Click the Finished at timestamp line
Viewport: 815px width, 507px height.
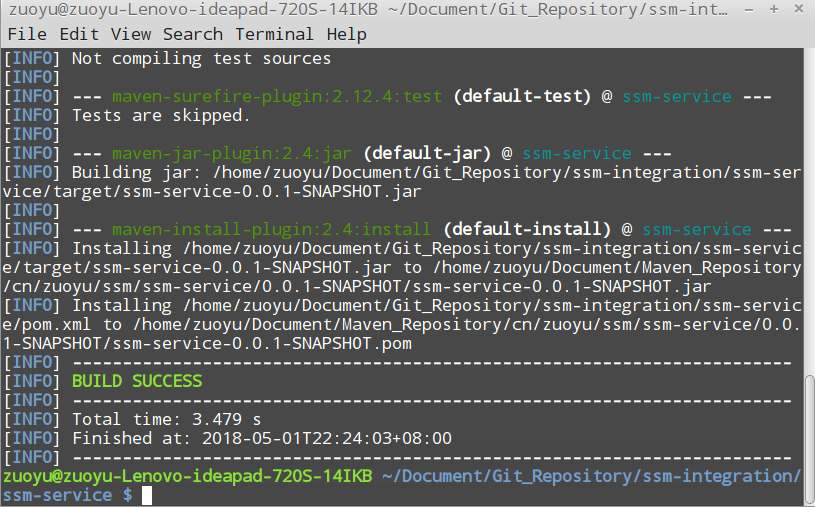262,438
